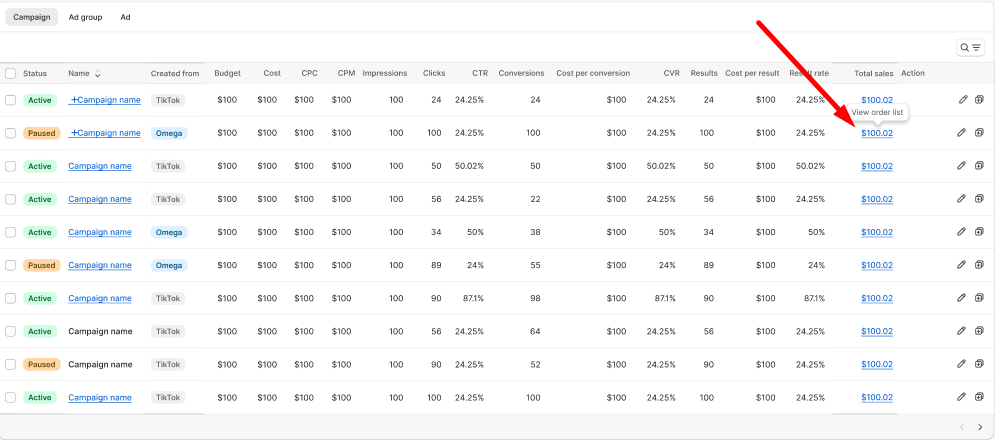
Task: Go to the previous page arrow
Action: click(962, 427)
